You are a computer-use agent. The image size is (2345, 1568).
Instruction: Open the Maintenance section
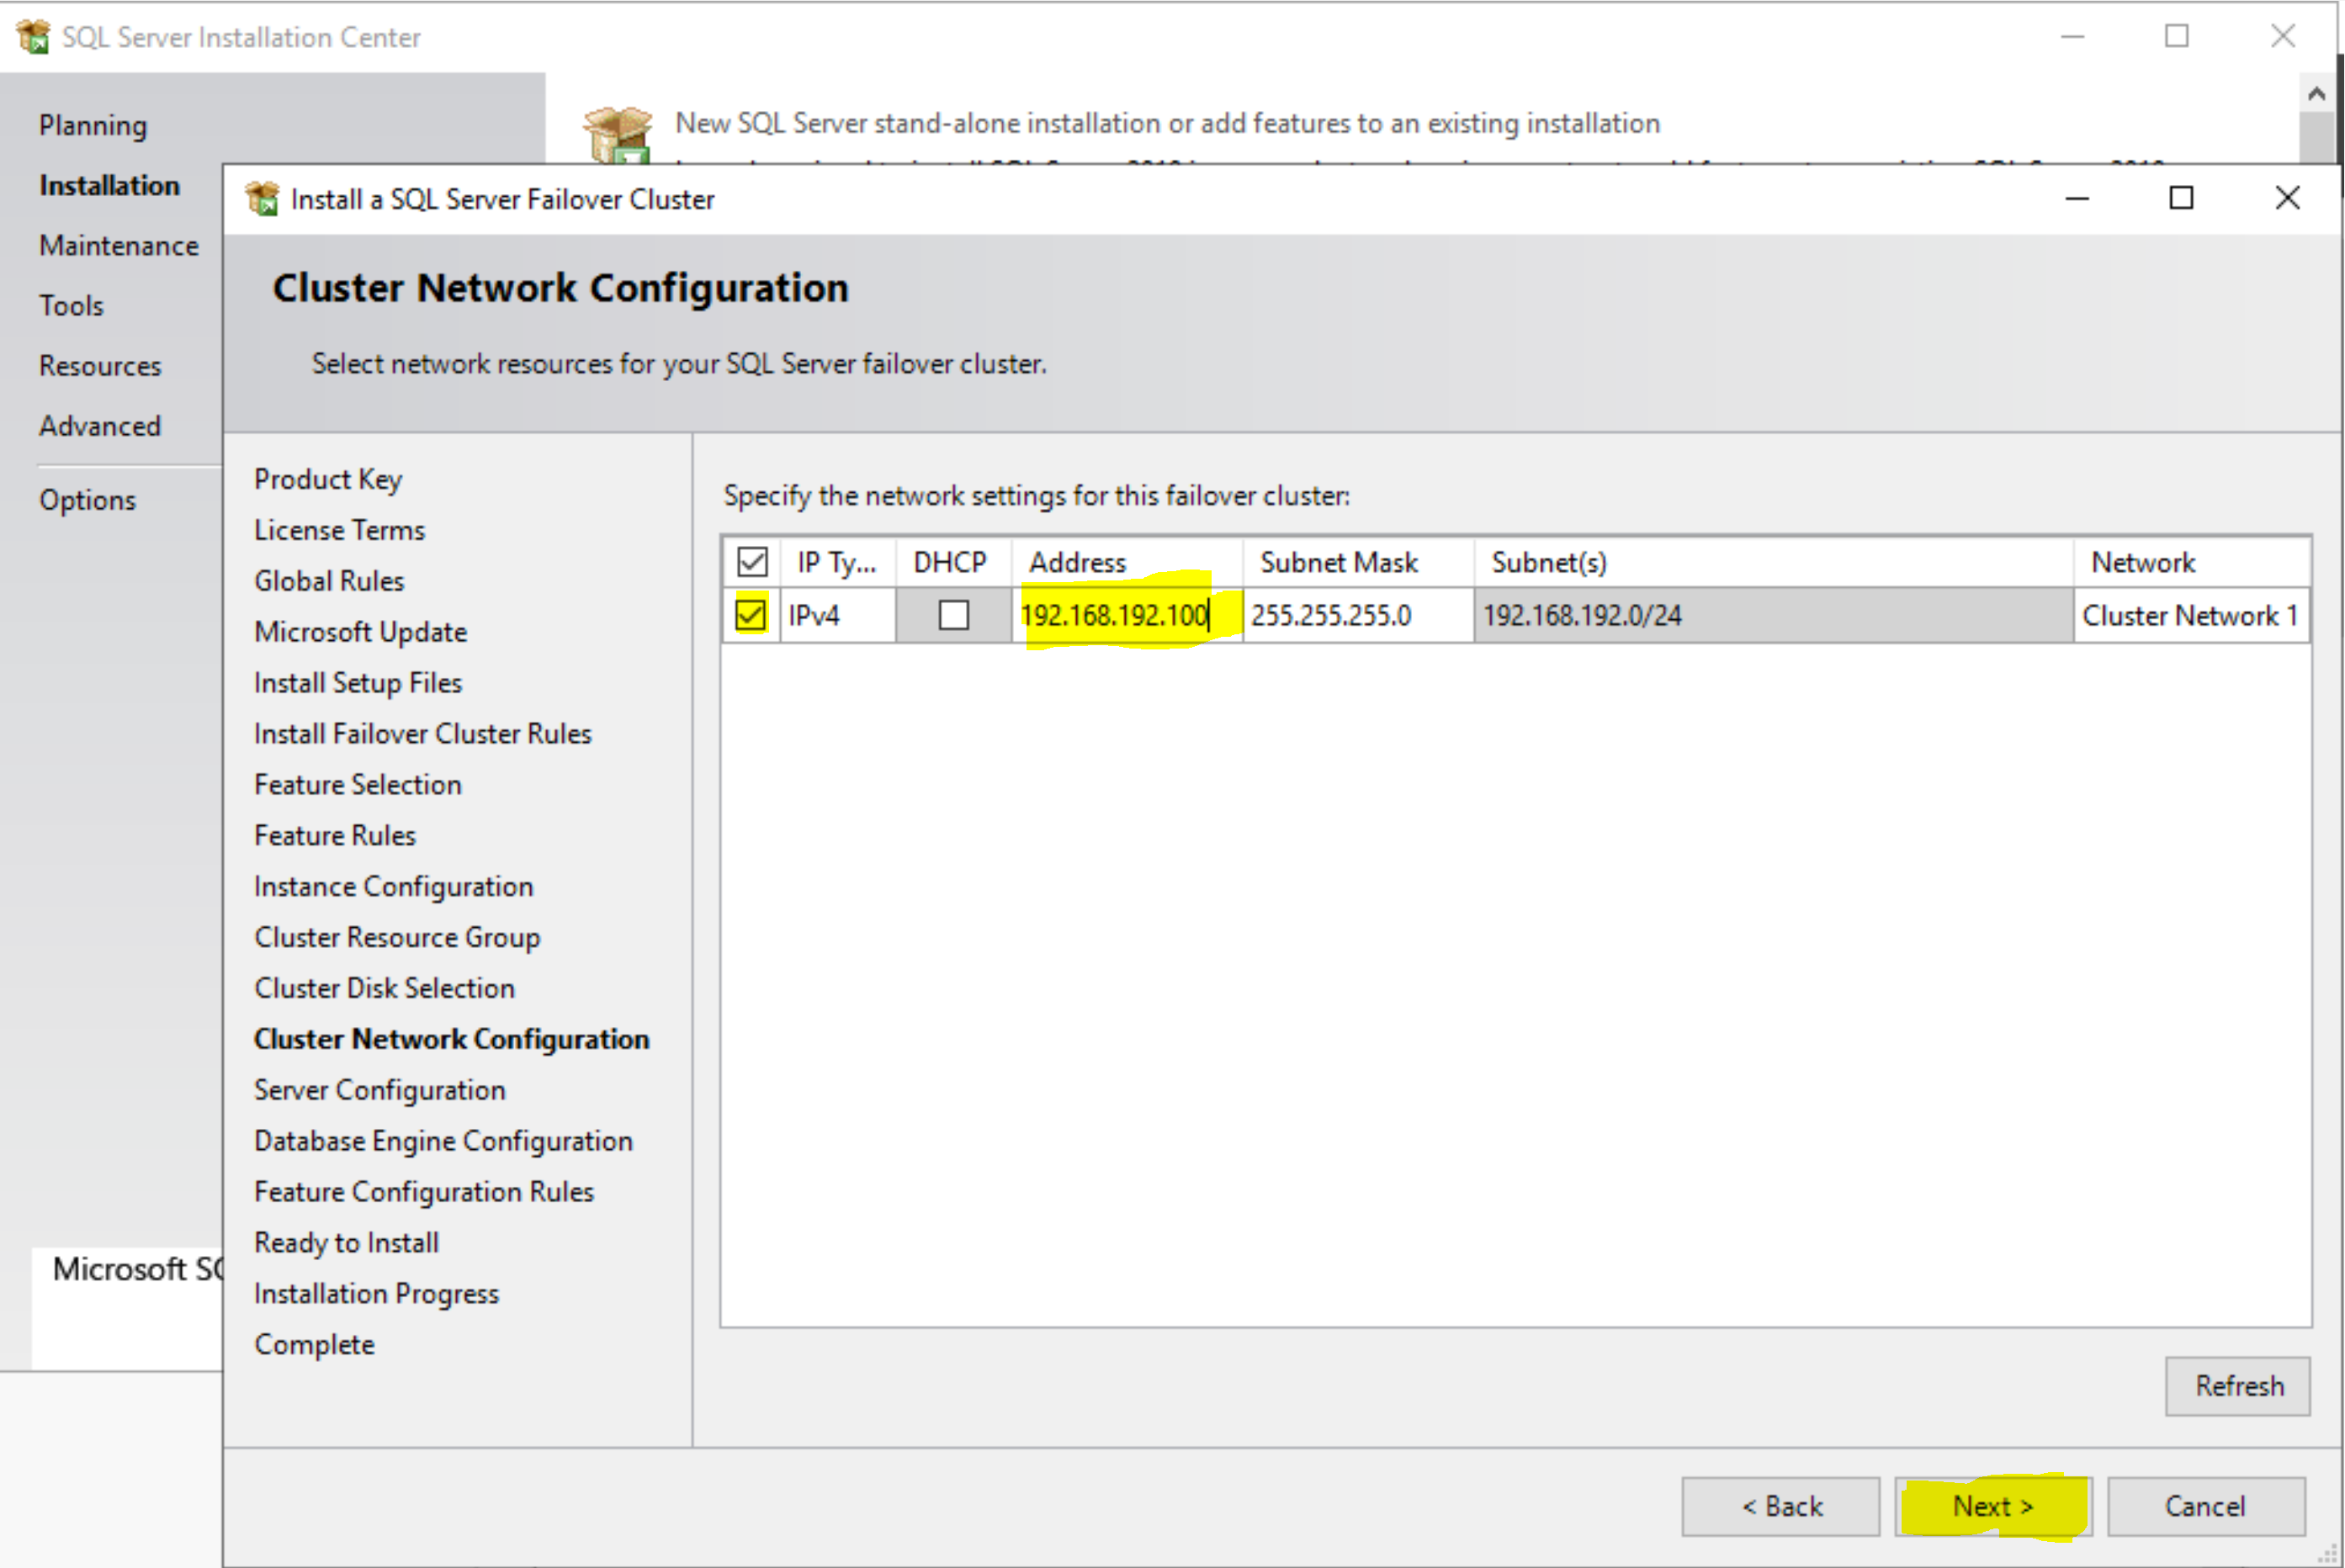point(119,245)
